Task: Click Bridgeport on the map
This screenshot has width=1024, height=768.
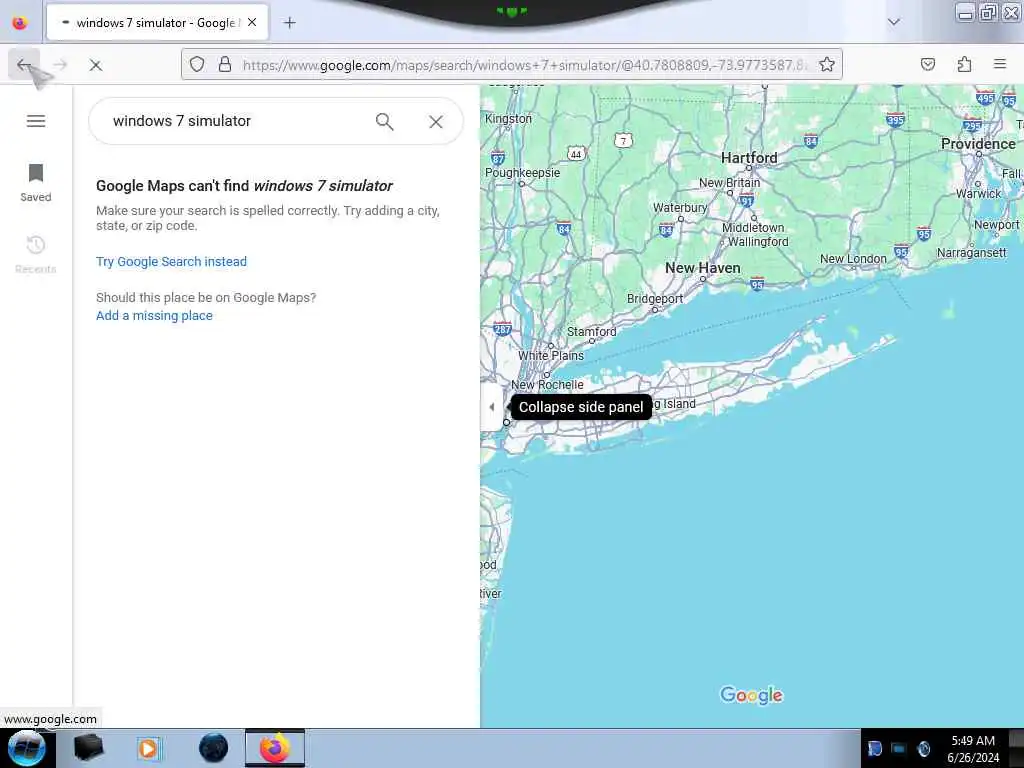Action: point(654,298)
